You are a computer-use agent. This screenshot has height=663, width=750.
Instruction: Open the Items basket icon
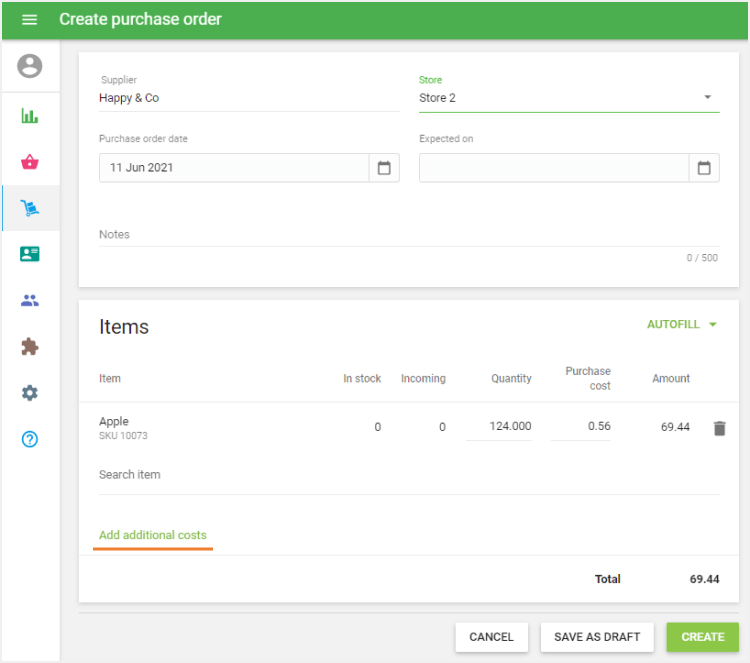(30, 162)
